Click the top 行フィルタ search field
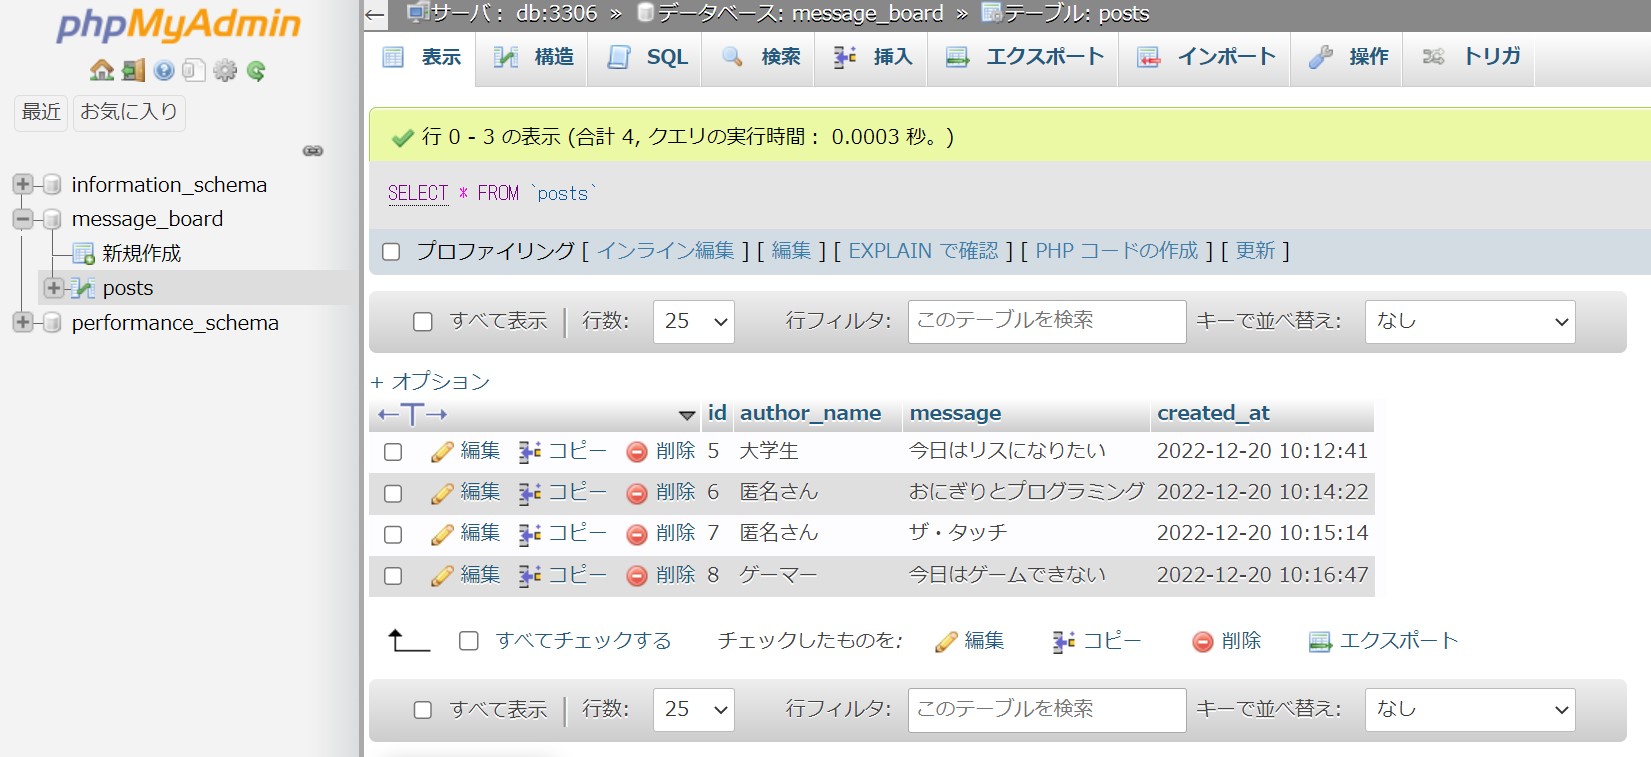 coord(1046,322)
